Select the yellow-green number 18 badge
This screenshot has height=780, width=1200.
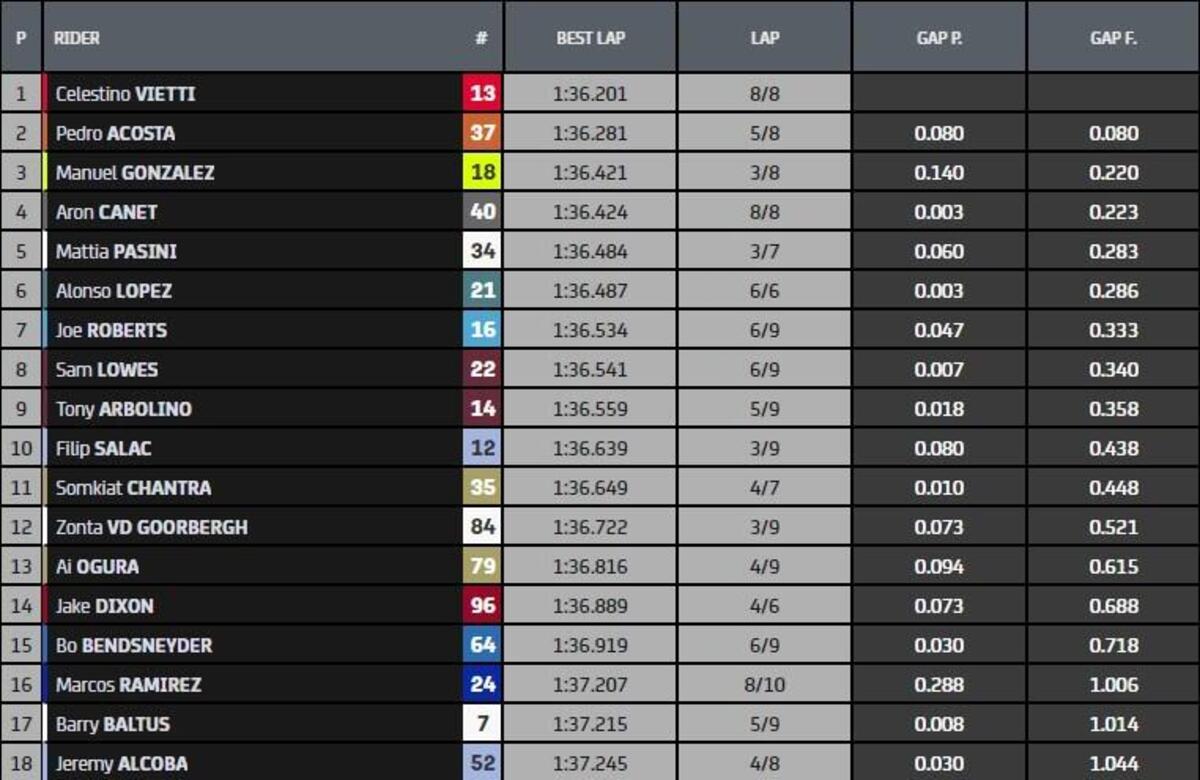click(x=482, y=173)
